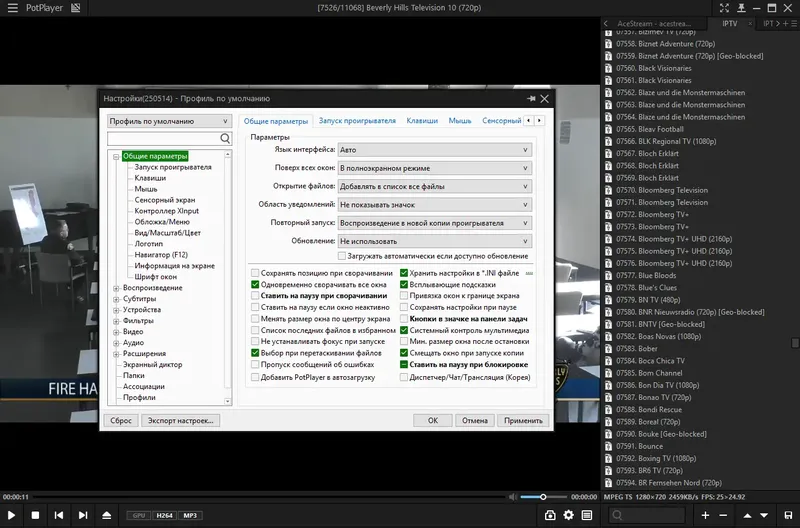
Task: Uncheck 'Хранить настройки в *.INI файле'
Action: 404,273
